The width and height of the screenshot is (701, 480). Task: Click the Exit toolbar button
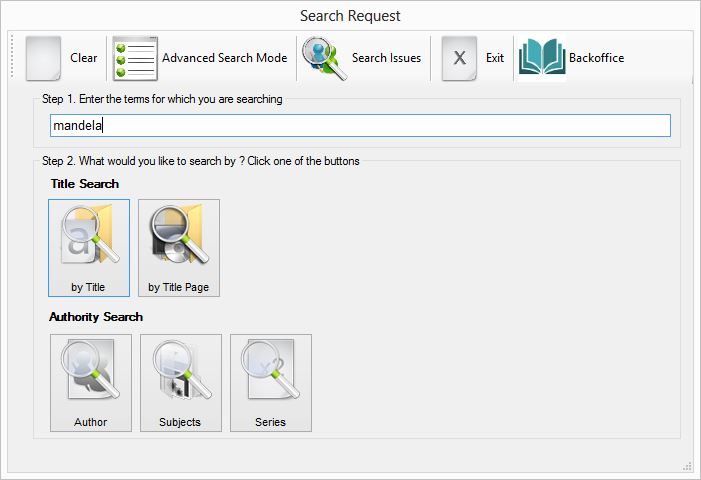point(473,58)
